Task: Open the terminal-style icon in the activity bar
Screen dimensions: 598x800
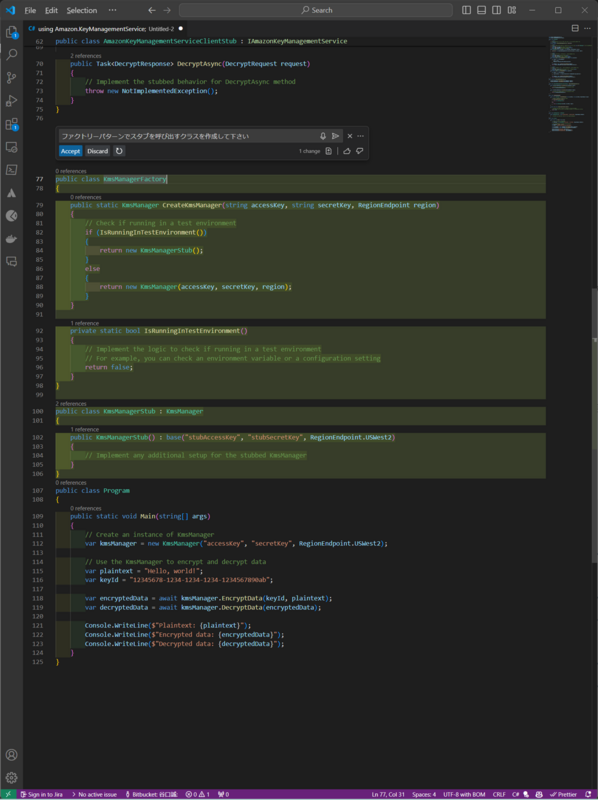Action: pos(11,170)
